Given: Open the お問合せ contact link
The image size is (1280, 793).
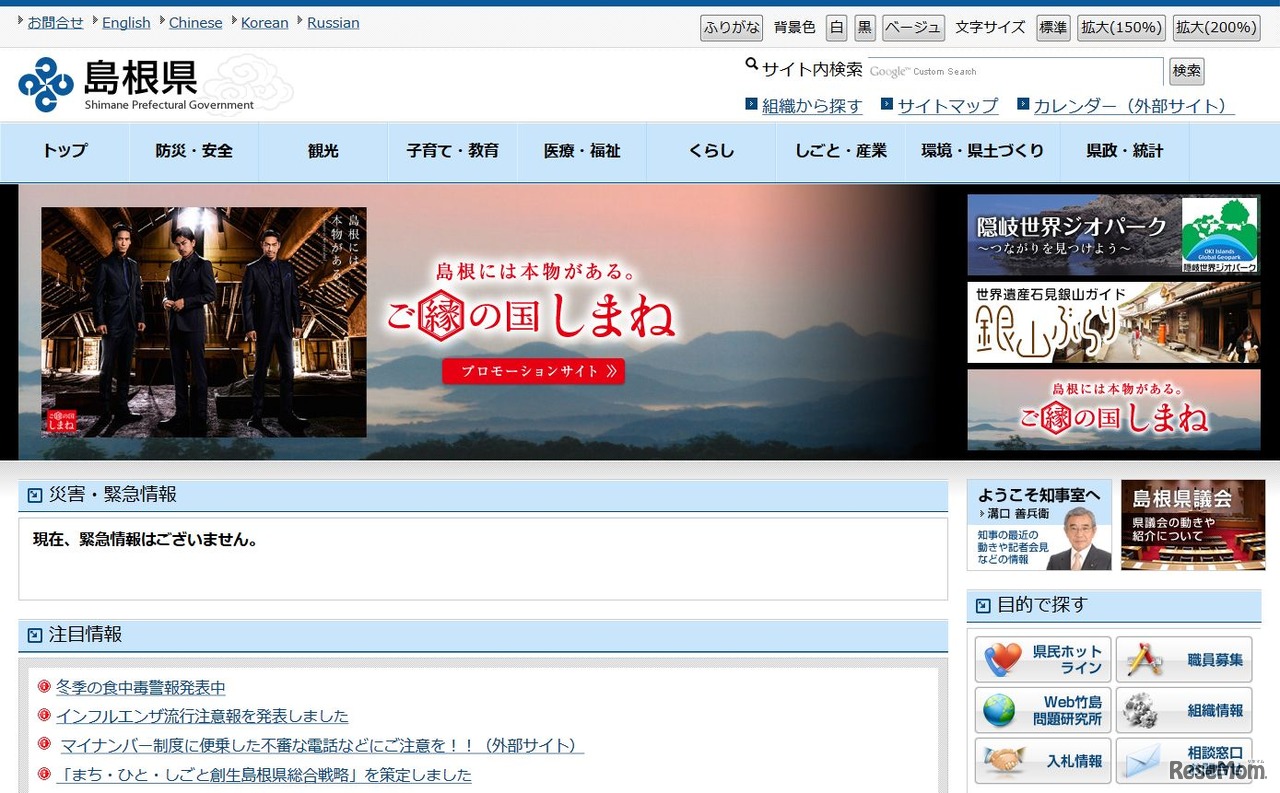Looking at the screenshot, I should 56,22.
